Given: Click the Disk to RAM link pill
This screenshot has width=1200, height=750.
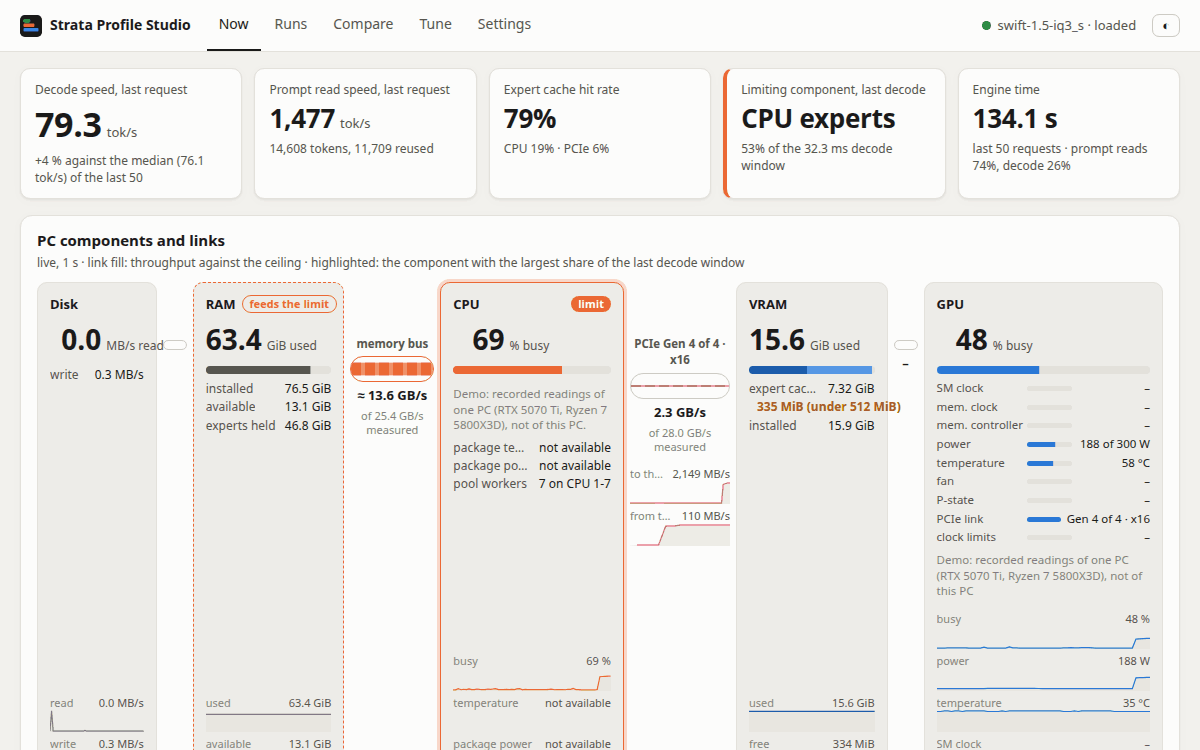Looking at the screenshot, I should click(175, 344).
